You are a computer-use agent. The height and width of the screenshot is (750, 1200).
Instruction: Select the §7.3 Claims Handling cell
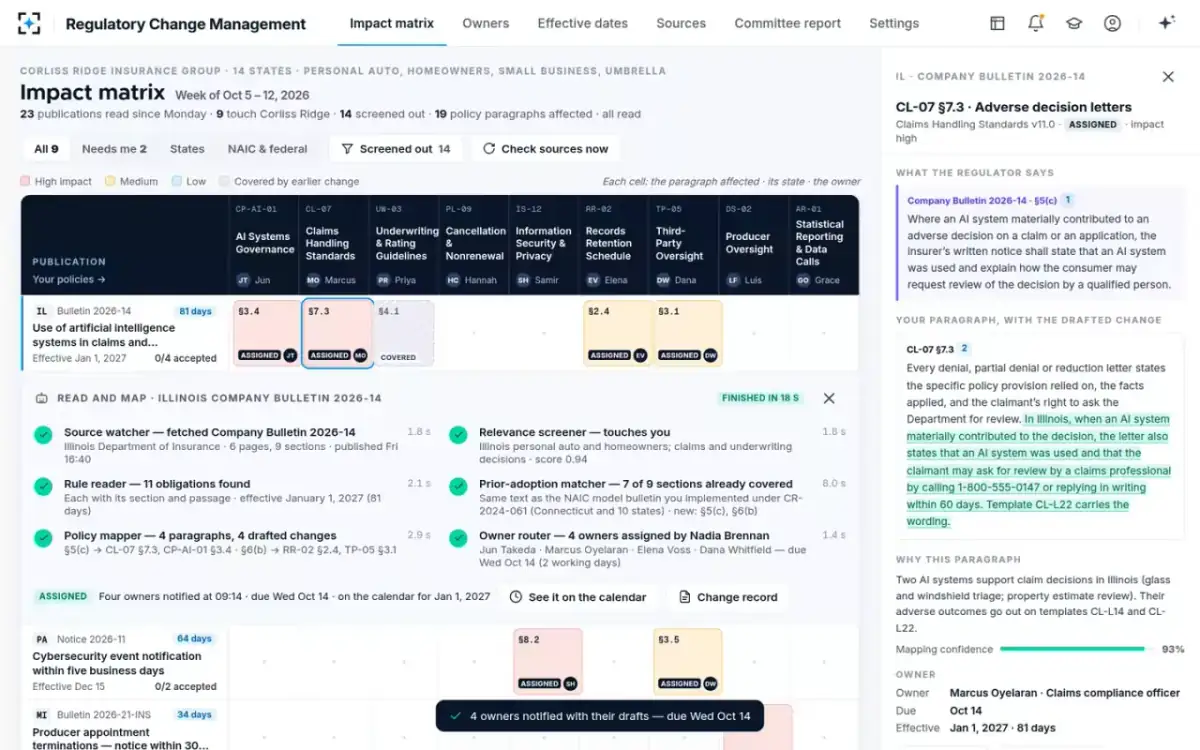click(x=337, y=332)
